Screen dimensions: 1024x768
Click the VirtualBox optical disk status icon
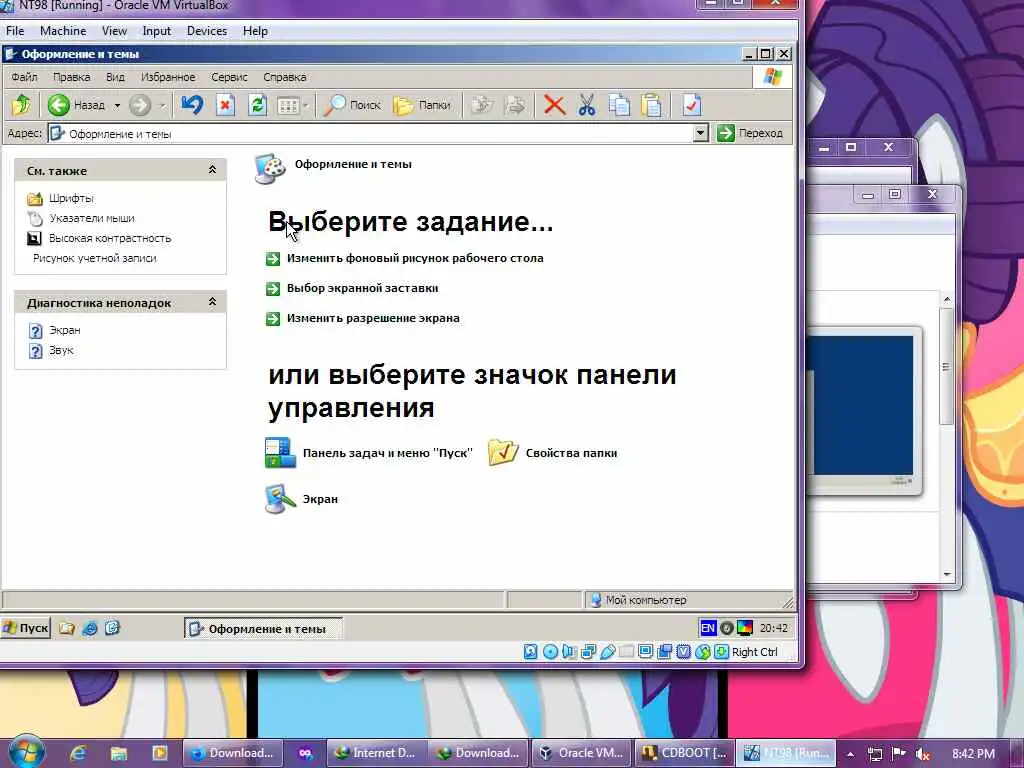pos(551,652)
